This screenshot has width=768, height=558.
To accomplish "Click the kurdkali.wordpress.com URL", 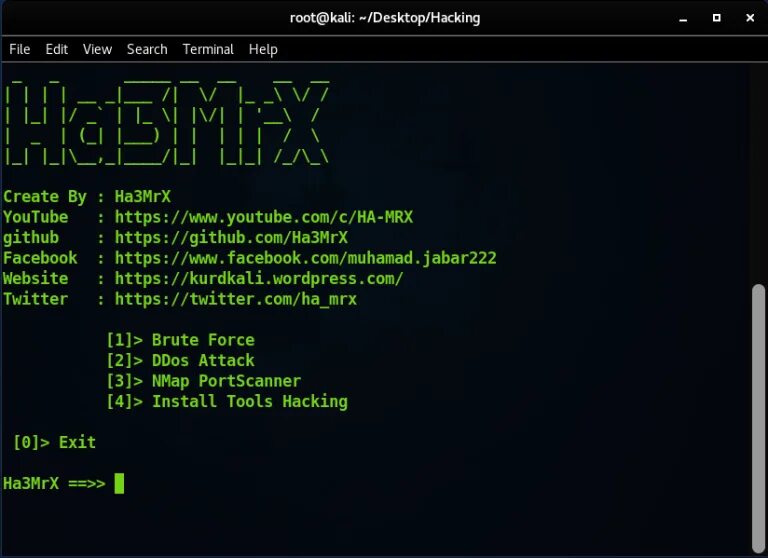I will pos(259,279).
